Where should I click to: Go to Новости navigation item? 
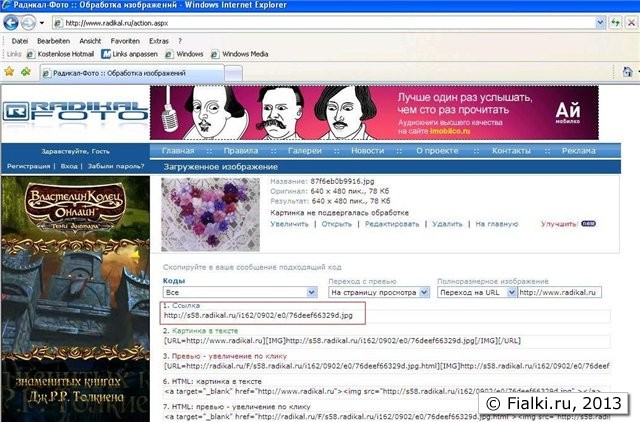[x=367, y=151]
